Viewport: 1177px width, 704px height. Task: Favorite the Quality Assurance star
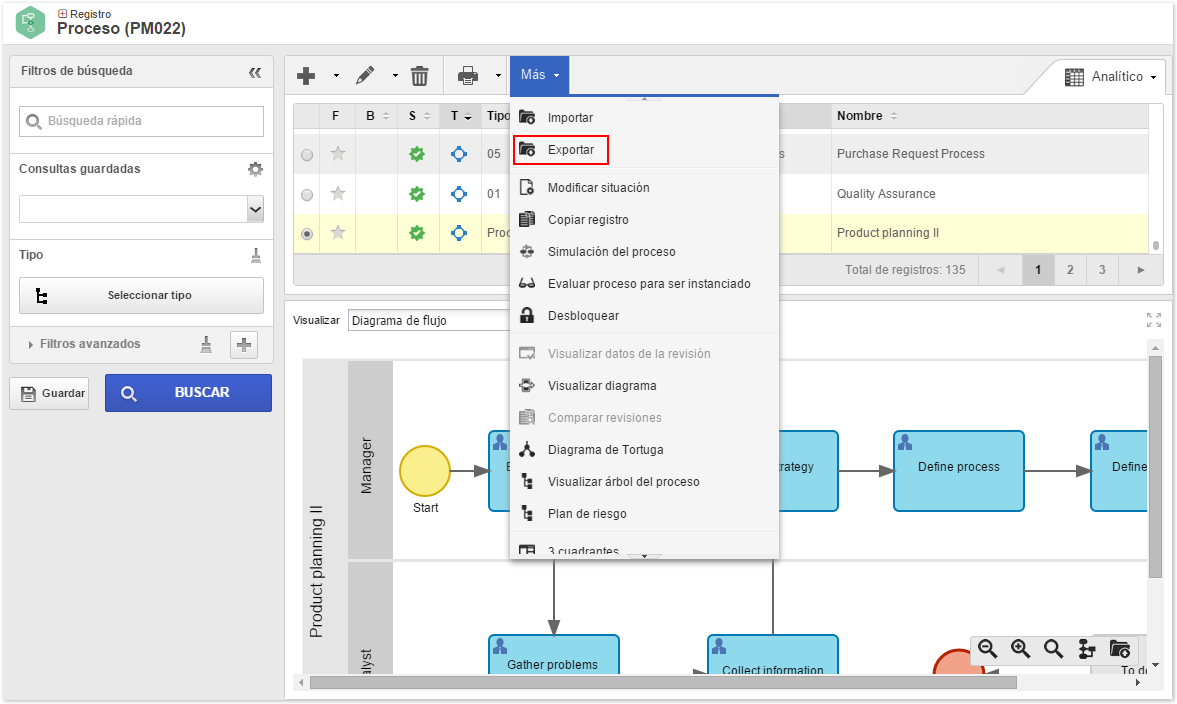point(338,194)
